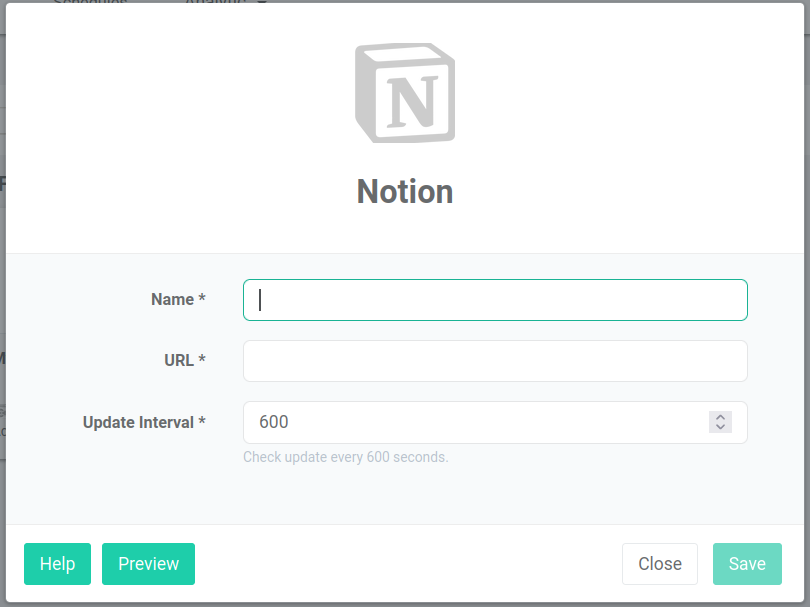Image resolution: width=810 pixels, height=607 pixels.
Task: Click the Notion logo icon
Action: 405,93
